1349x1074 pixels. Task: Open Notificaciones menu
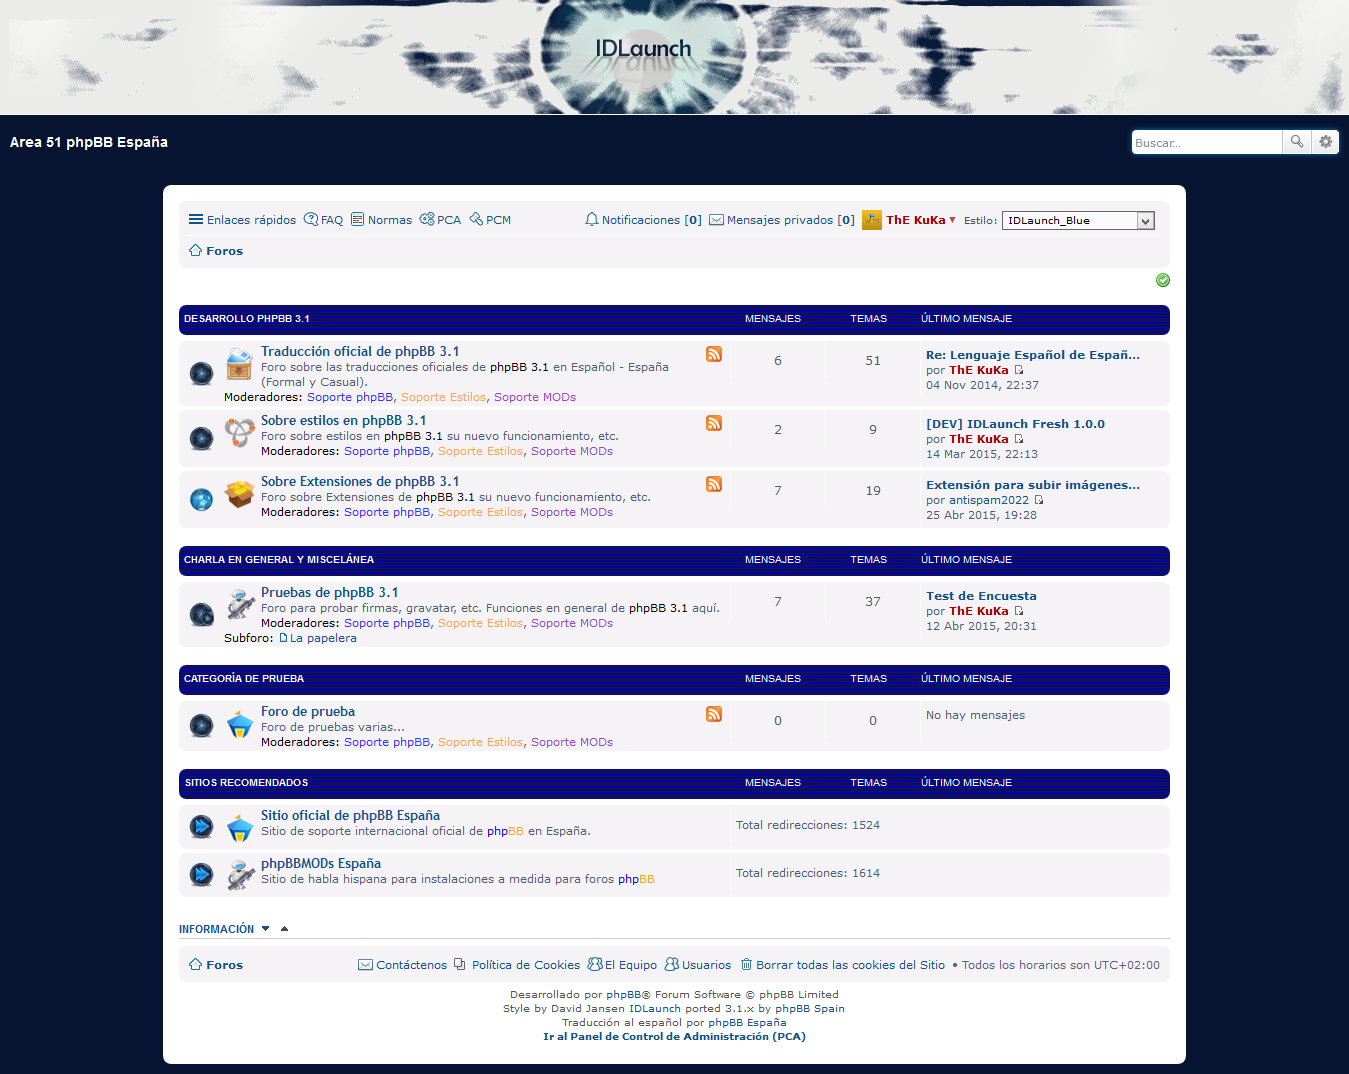(643, 220)
